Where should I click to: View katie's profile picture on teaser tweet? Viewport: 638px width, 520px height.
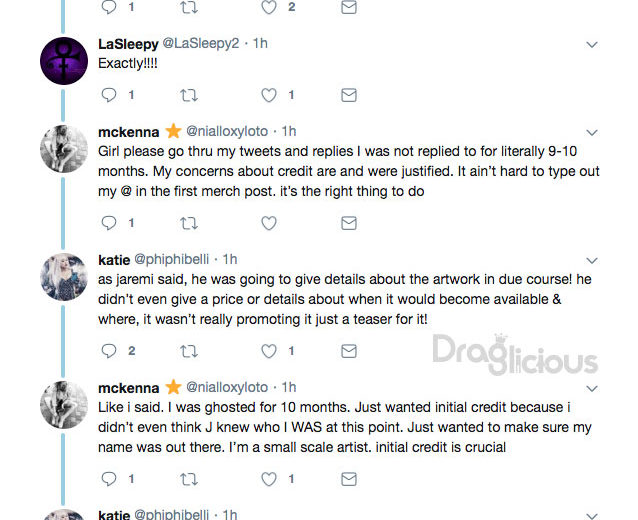64,277
